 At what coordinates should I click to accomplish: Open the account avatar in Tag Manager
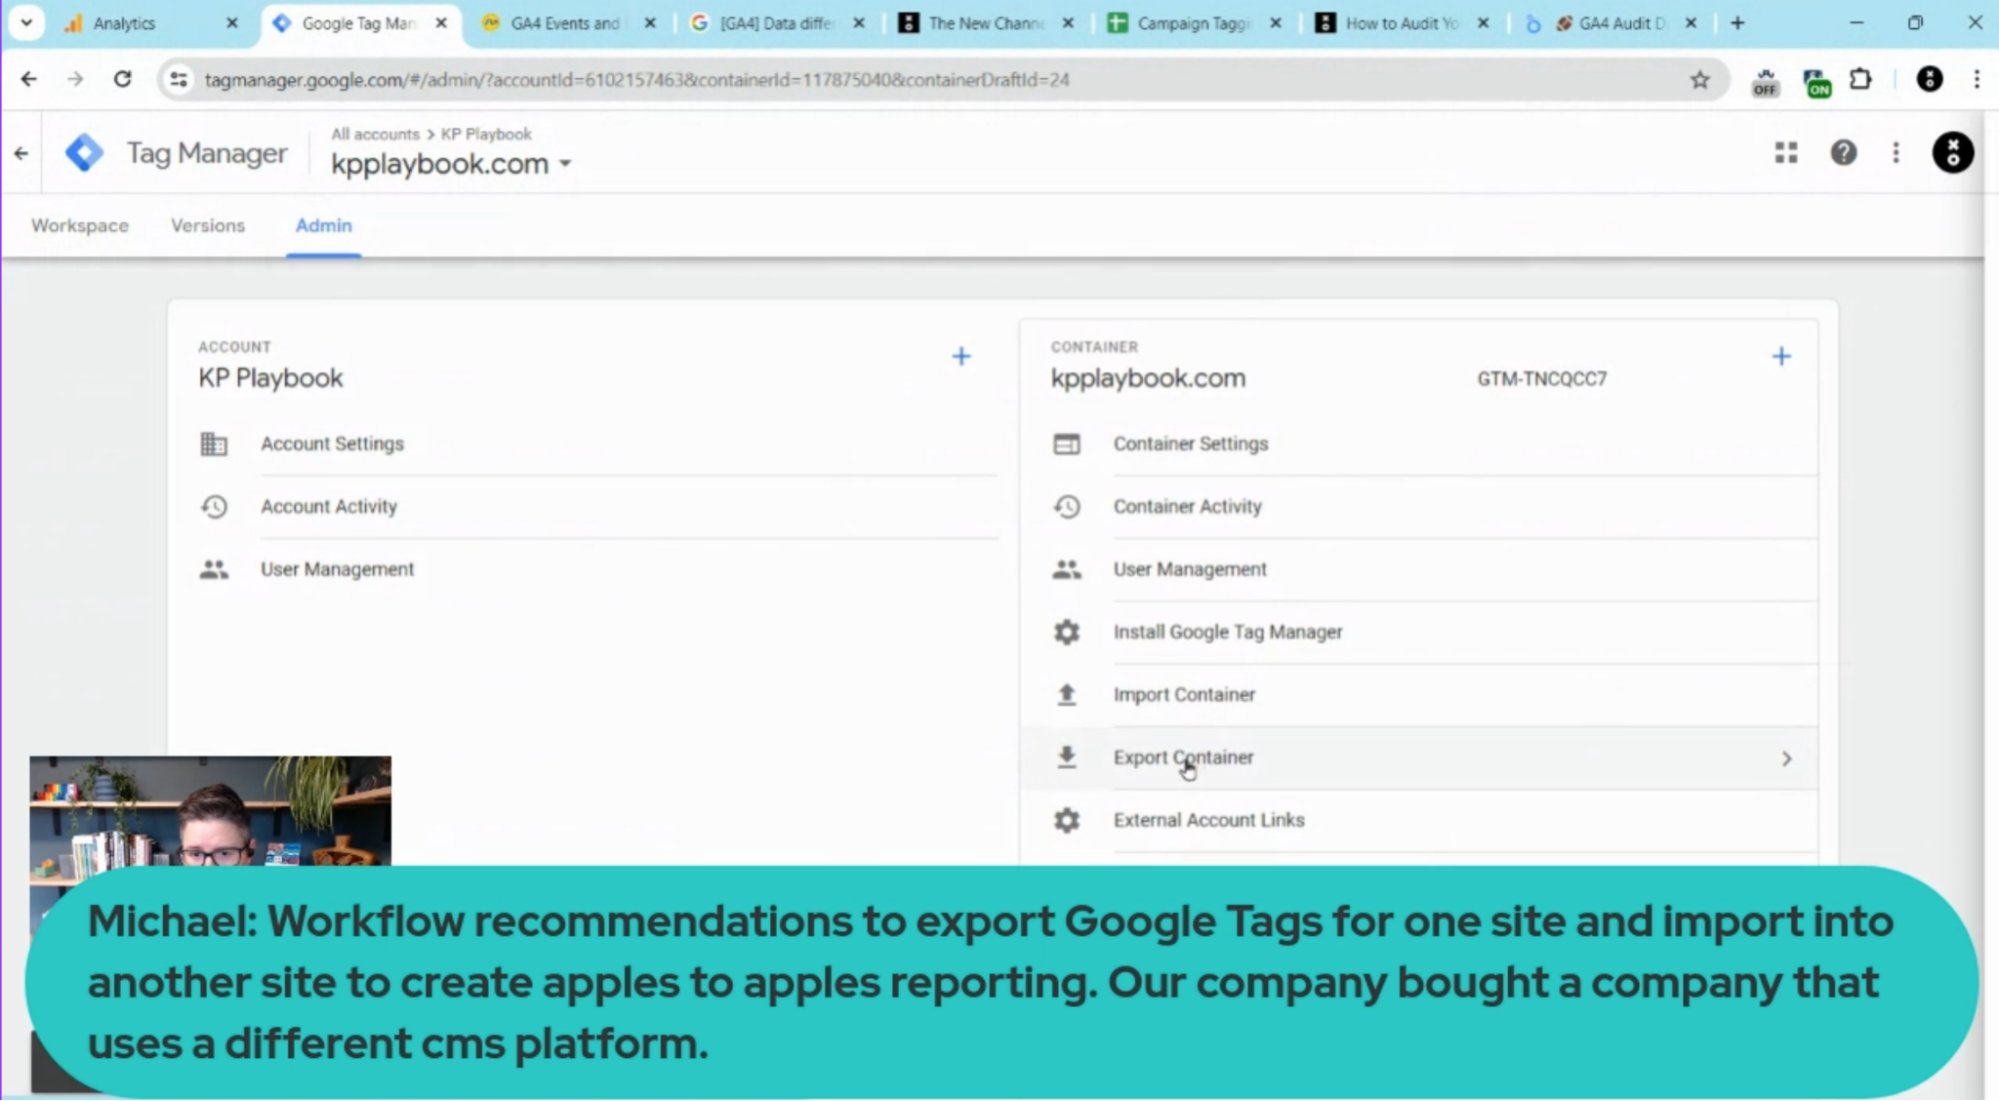tap(1952, 152)
